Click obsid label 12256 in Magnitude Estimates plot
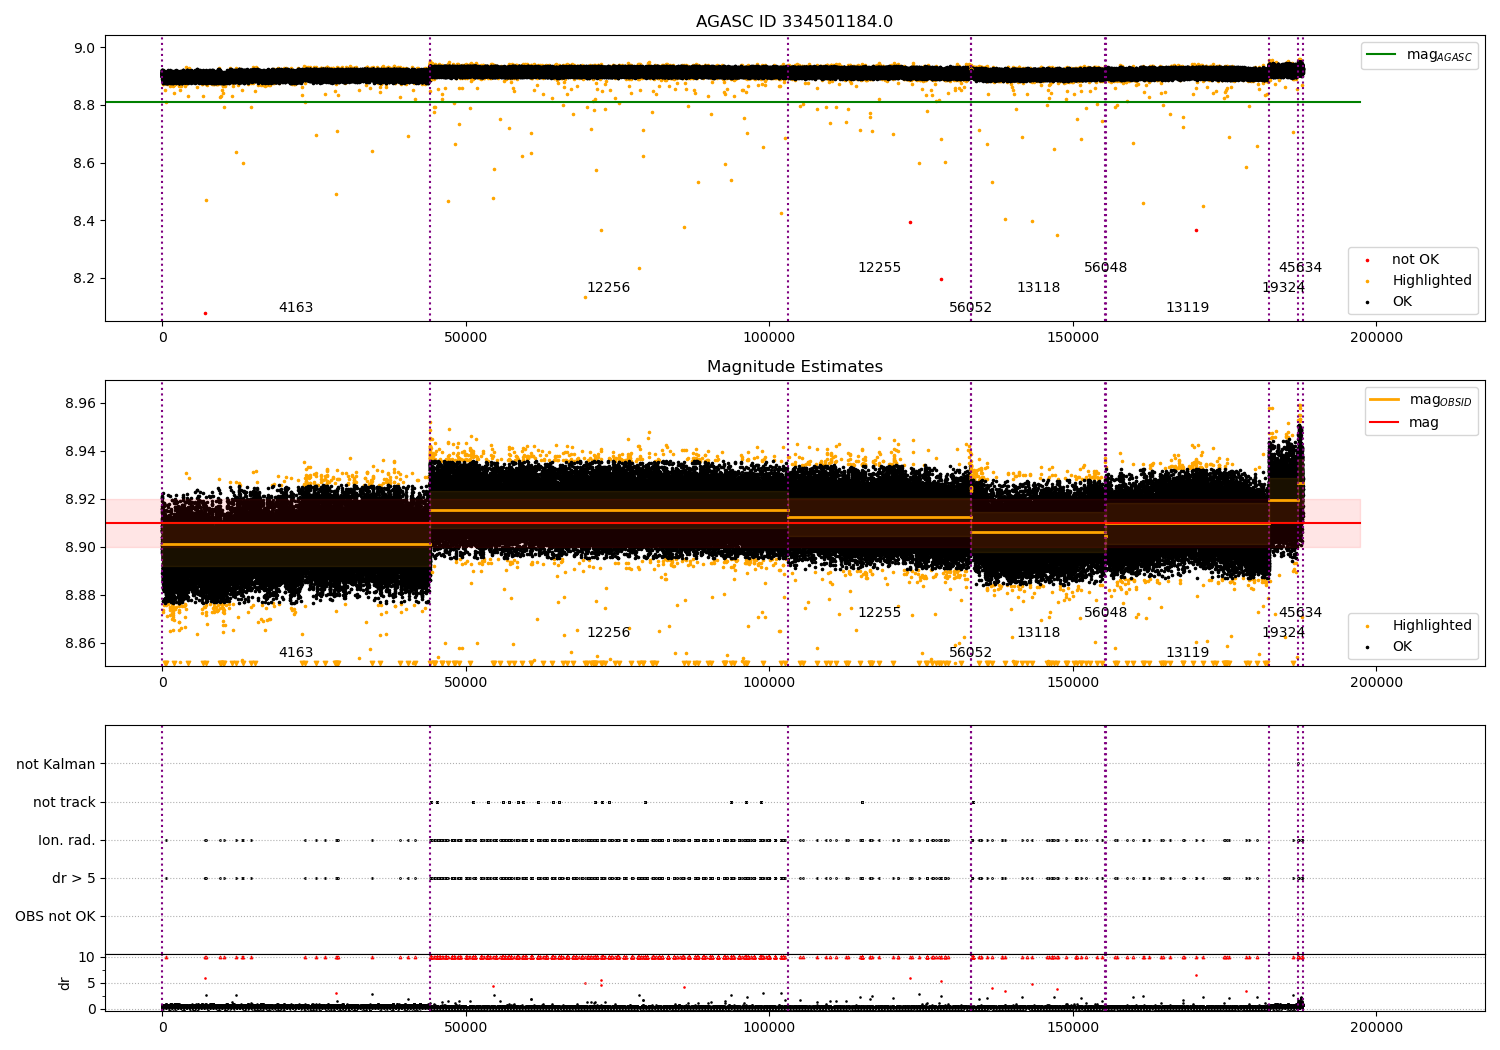This screenshot has height=1050, width=1500. pyautogui.click(x=608, y=633)
